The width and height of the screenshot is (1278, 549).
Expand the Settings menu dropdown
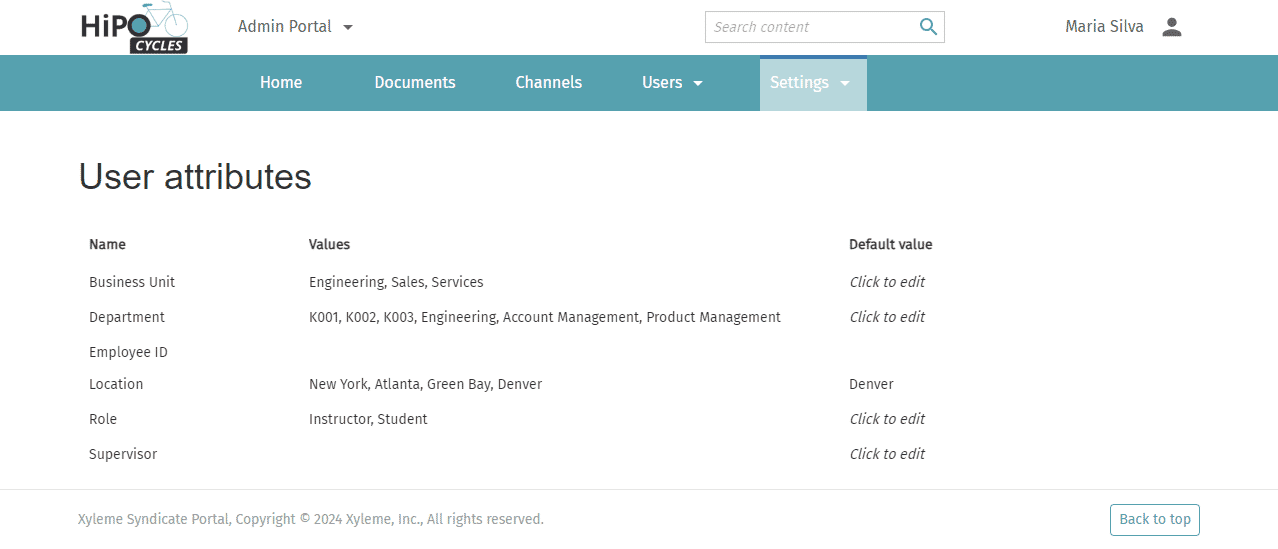coord(811,83)
